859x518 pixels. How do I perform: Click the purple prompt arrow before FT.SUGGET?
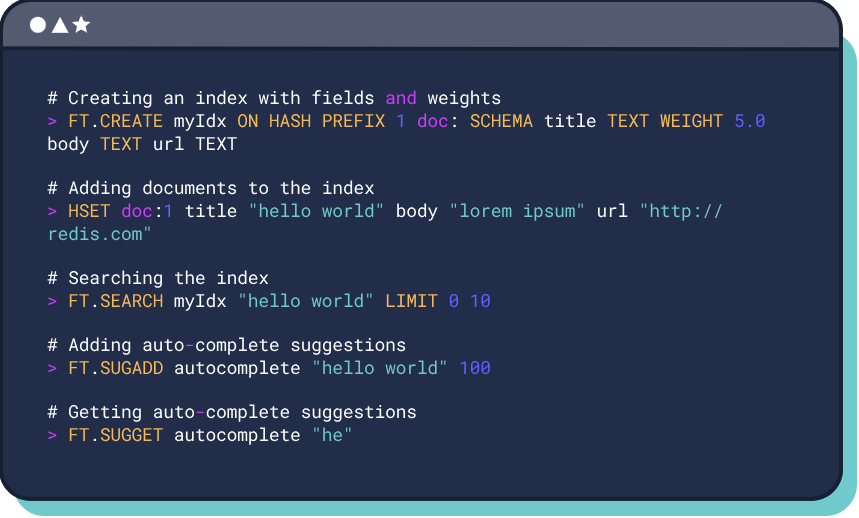pos(53,435)
